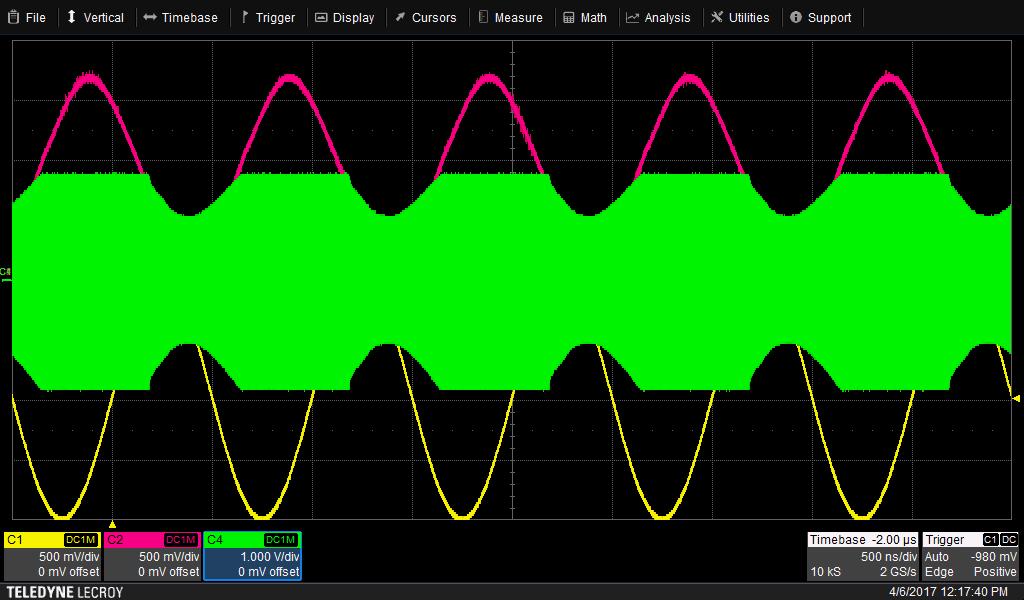
Task: Click the C1 trigger source badge
Action: (x=991, y=540)
